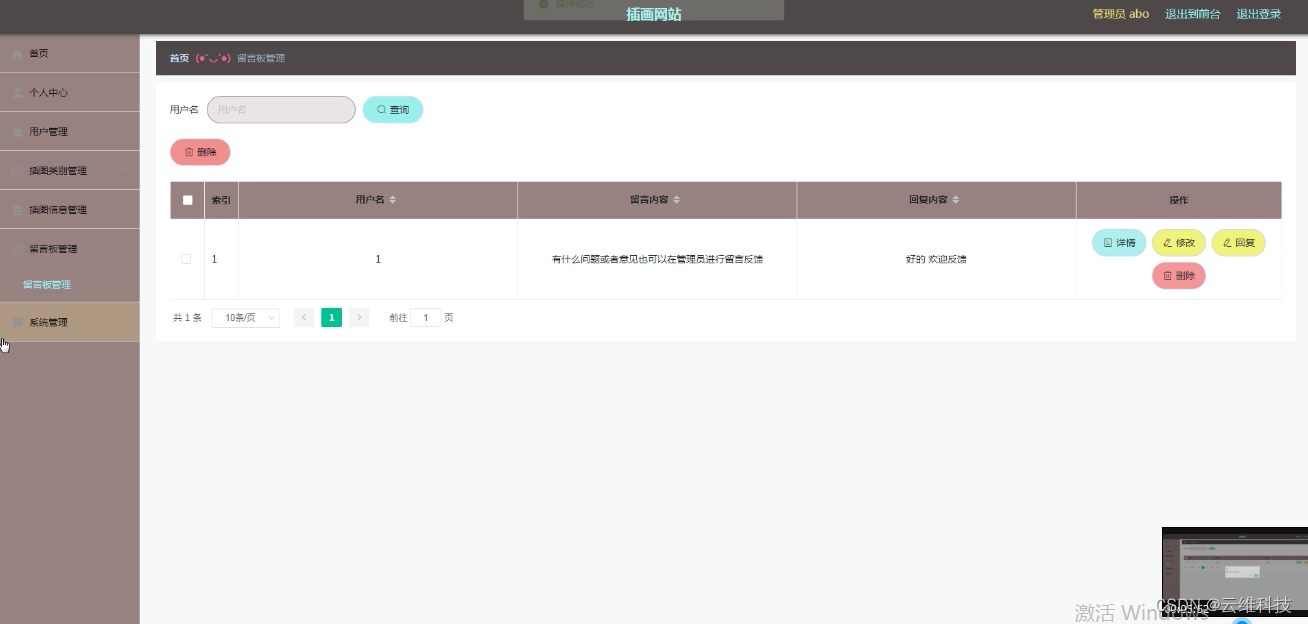Click the envelope icon beside 插图类别管理
This screenshot has height=624, width=1308.
[18, 171]
